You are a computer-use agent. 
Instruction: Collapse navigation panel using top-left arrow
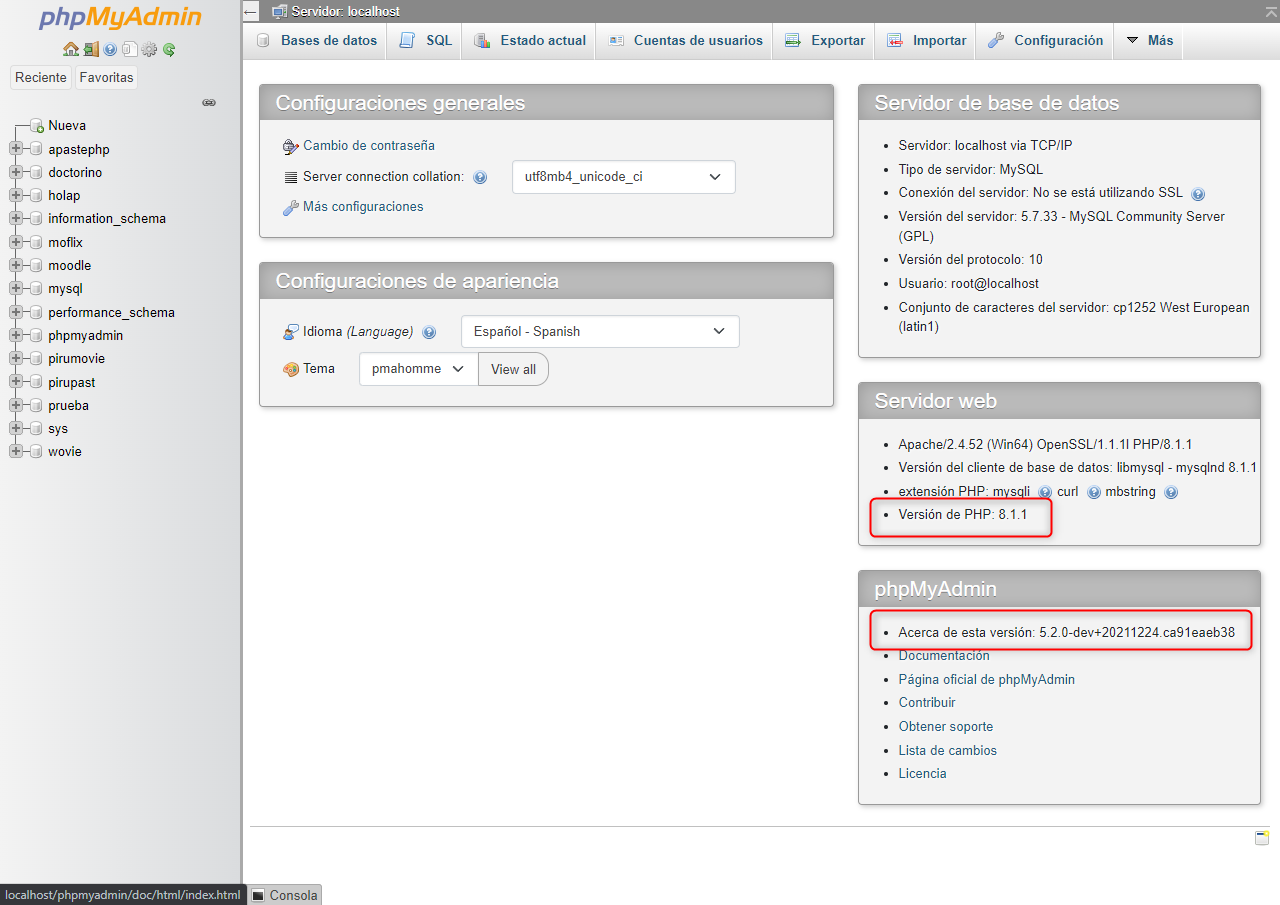(x=251, y=12)
